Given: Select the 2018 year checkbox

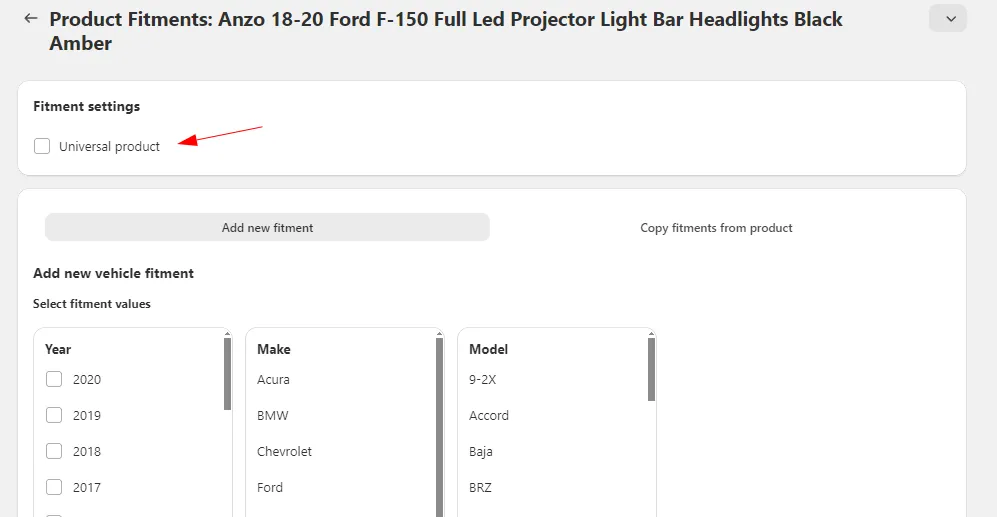Looking at the screenshot, I should point(54,452).
